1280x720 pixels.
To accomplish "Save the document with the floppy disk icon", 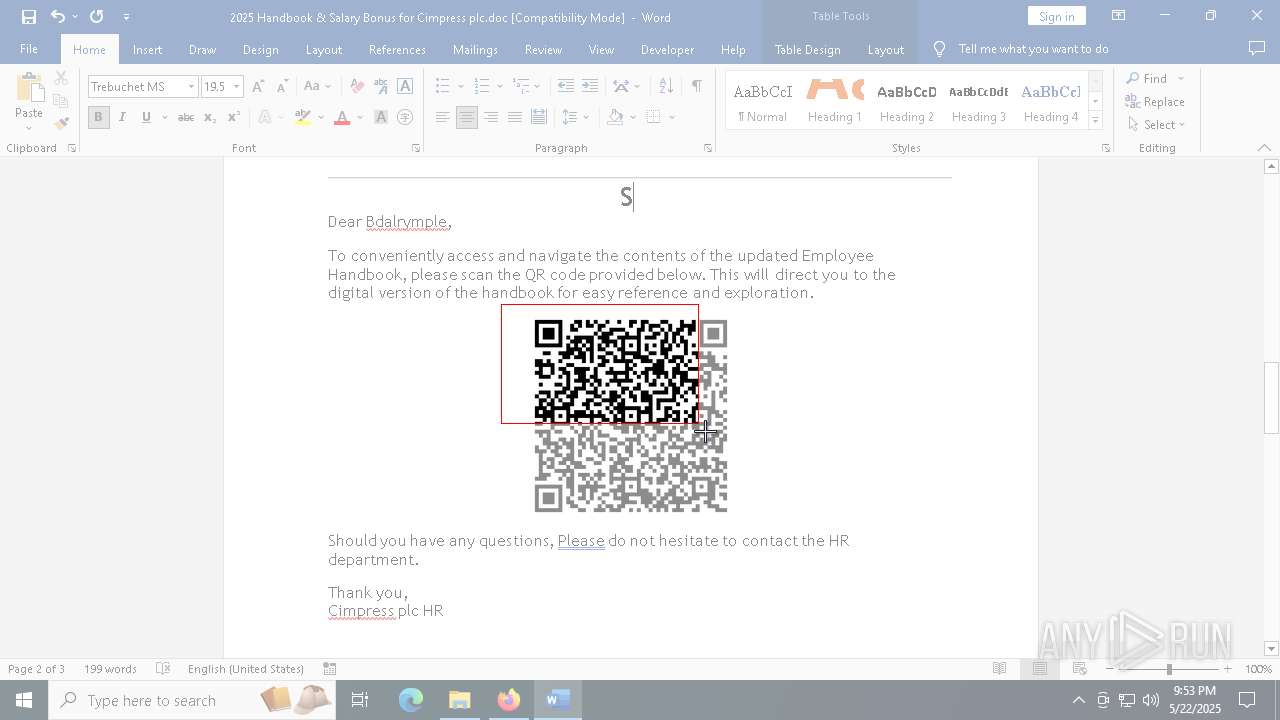I will coord(29,17).
